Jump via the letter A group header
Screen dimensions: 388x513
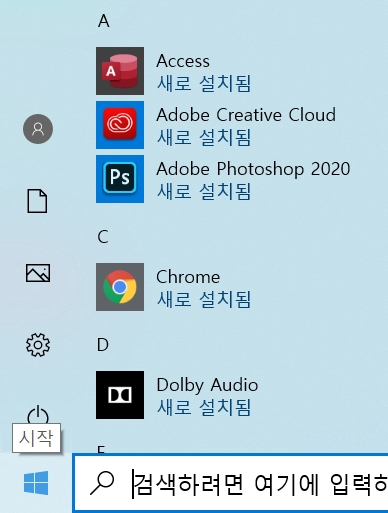[104, 21]
